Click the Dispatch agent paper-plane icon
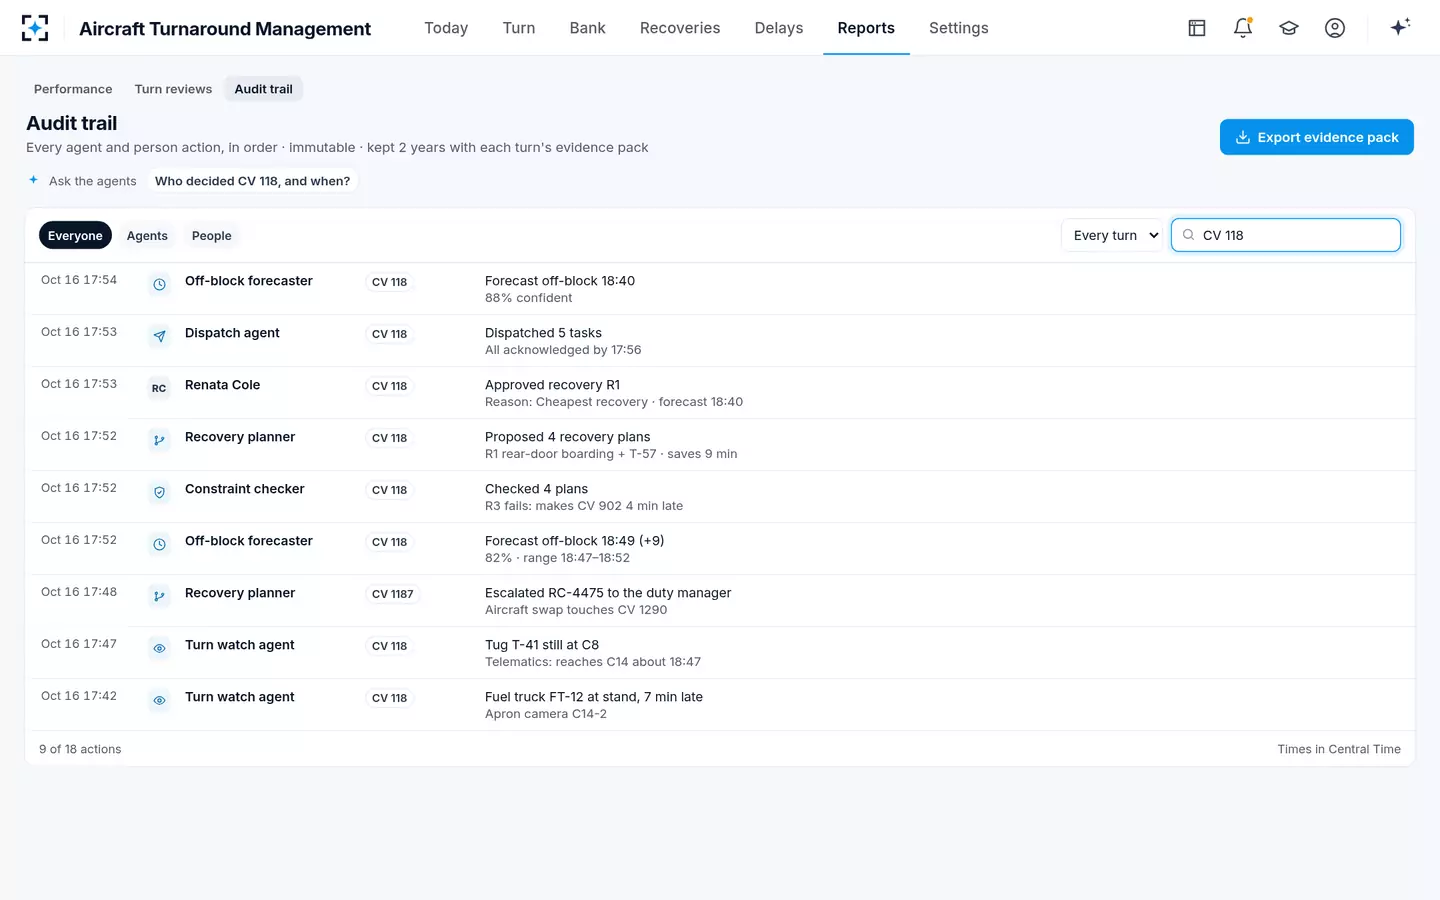This screenshot has height=900, width=1440. (159, 337)
